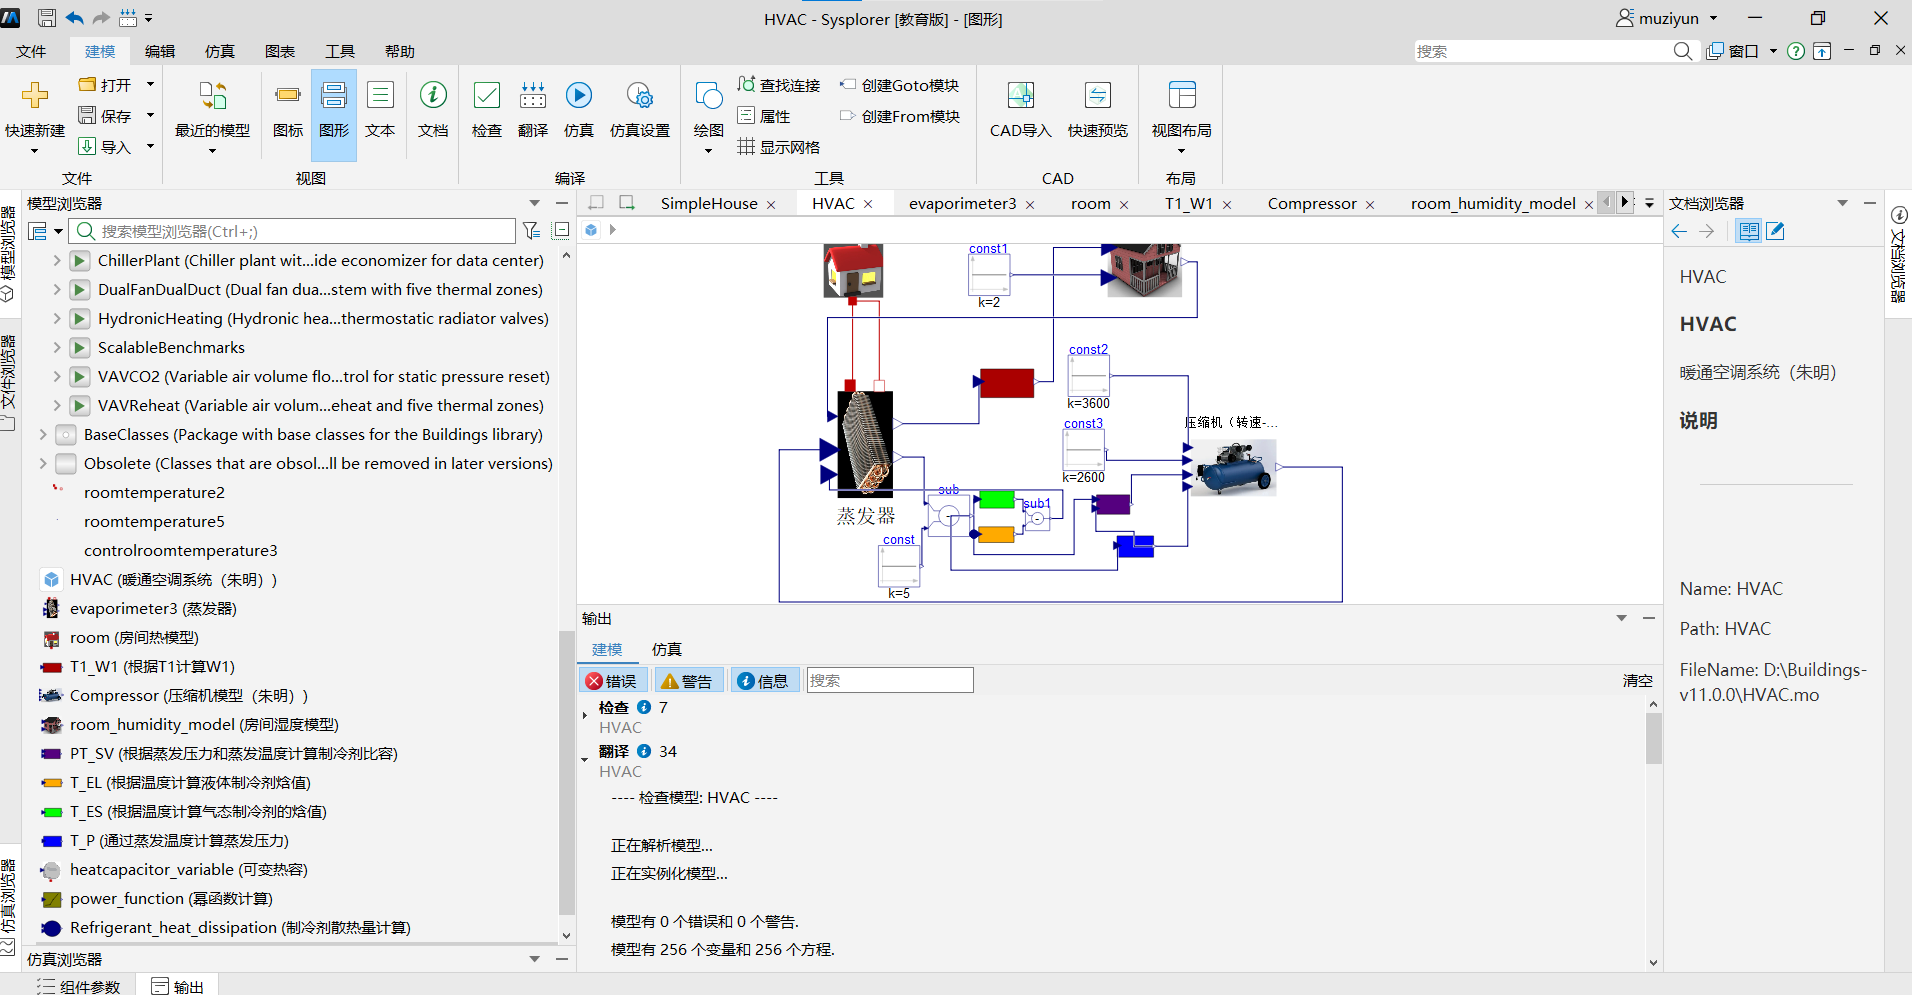Expand the DualFanDualDuct tree node

pos(57,289)
